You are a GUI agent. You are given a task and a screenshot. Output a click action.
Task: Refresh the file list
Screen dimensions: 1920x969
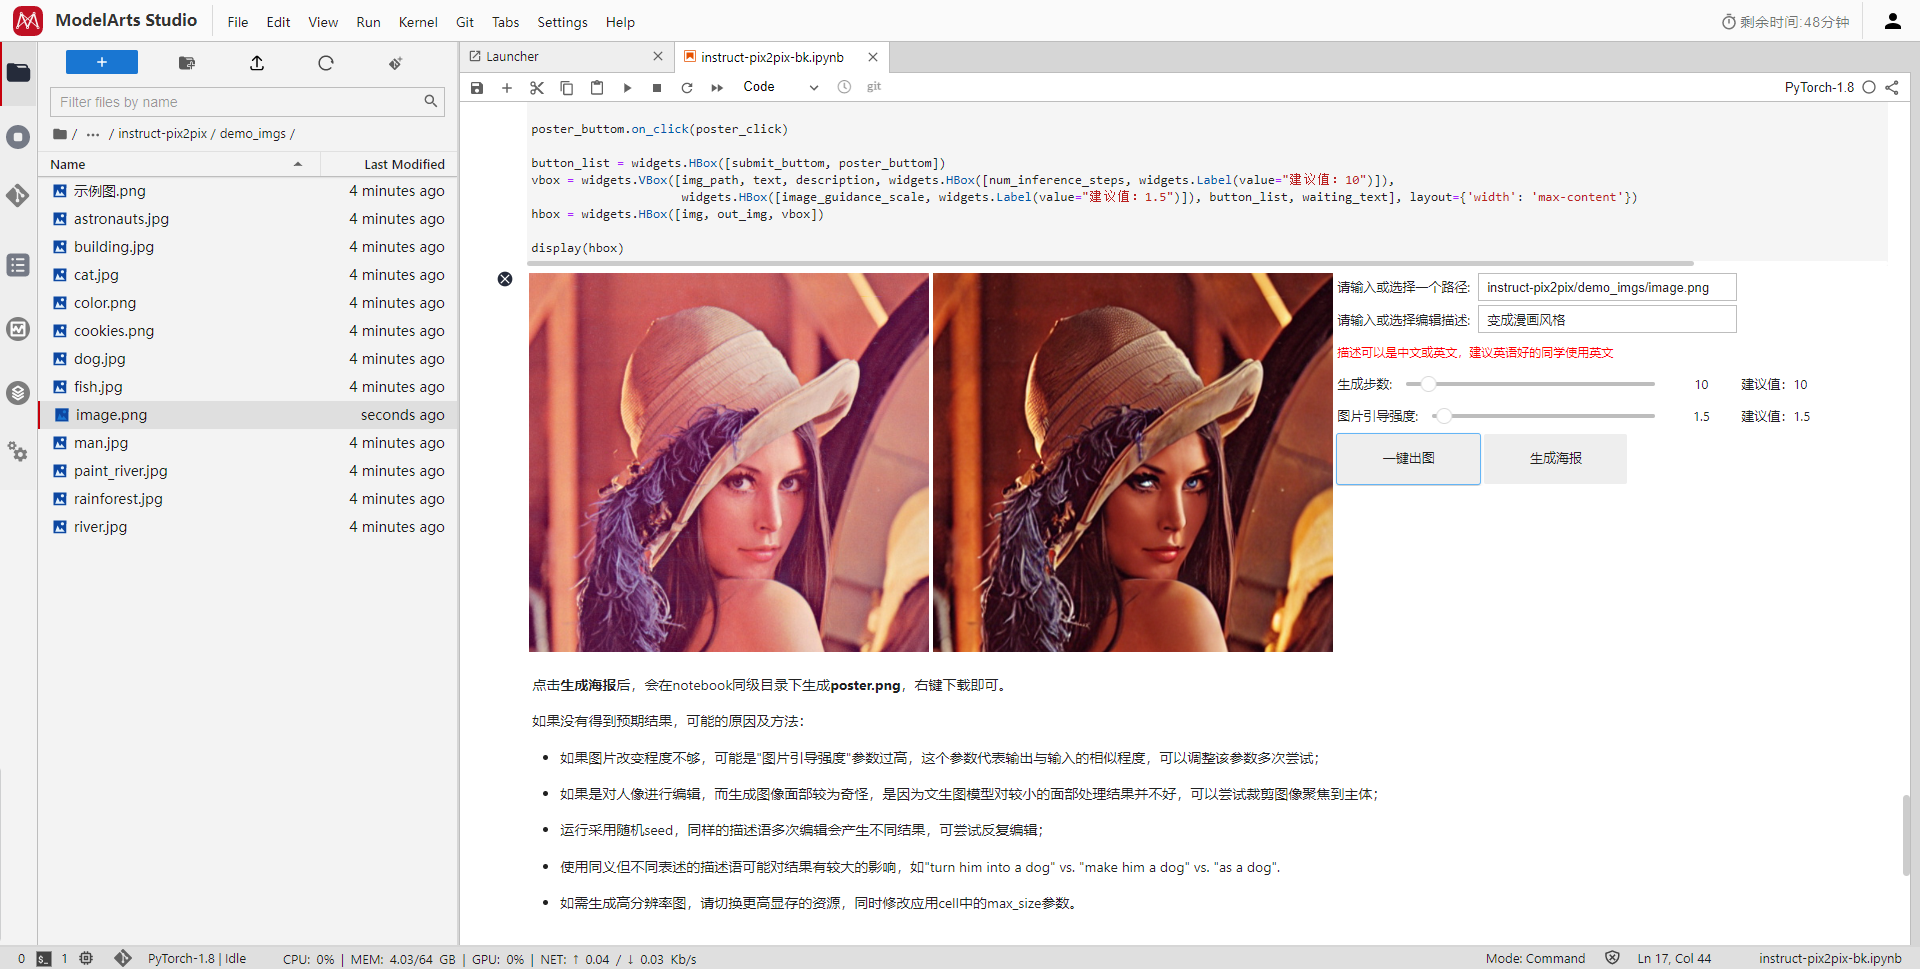[x=326, y=63]
